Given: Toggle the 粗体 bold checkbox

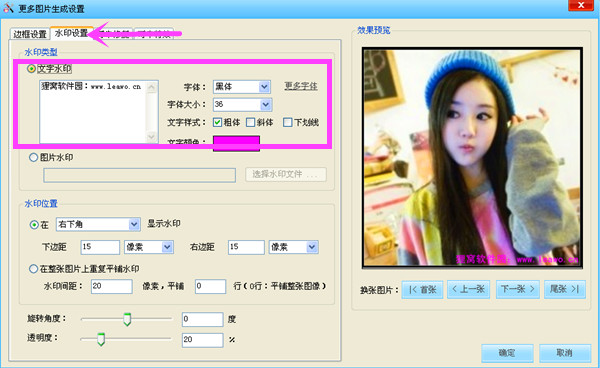Looking at the screenshot, I should pos(217,122).
